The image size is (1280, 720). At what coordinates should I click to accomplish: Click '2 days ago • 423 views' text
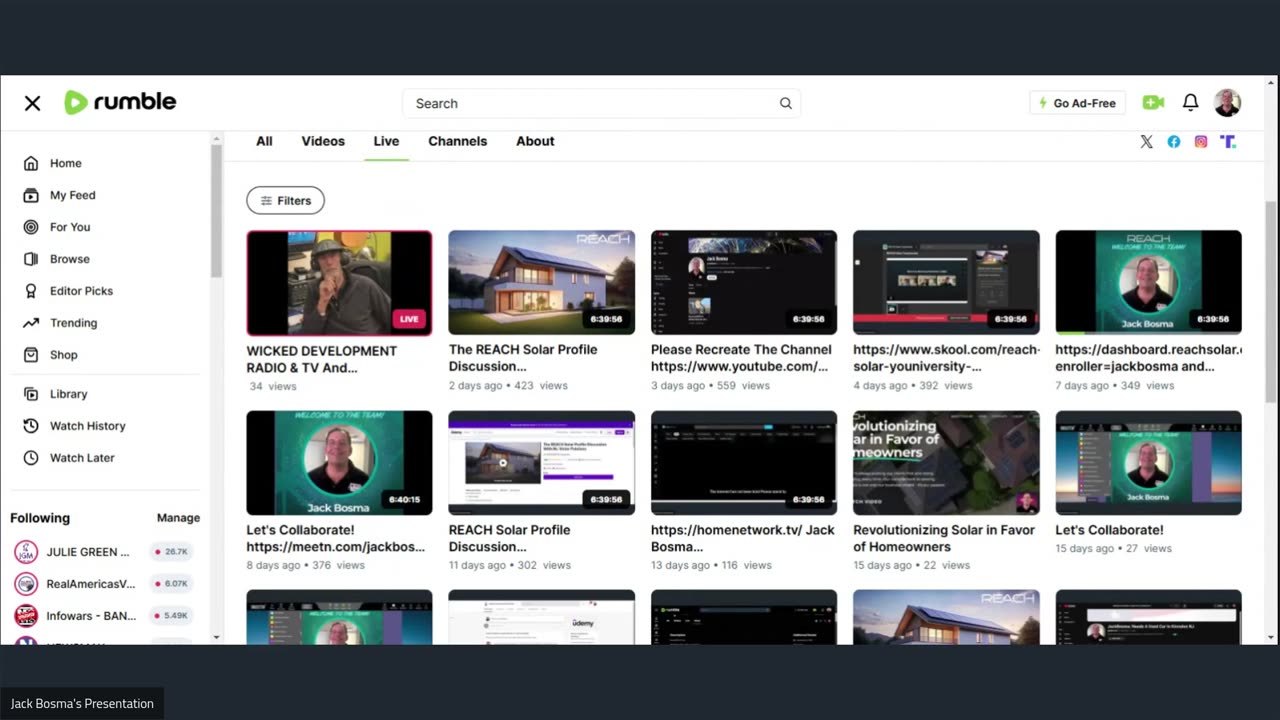tap(508, 385)
